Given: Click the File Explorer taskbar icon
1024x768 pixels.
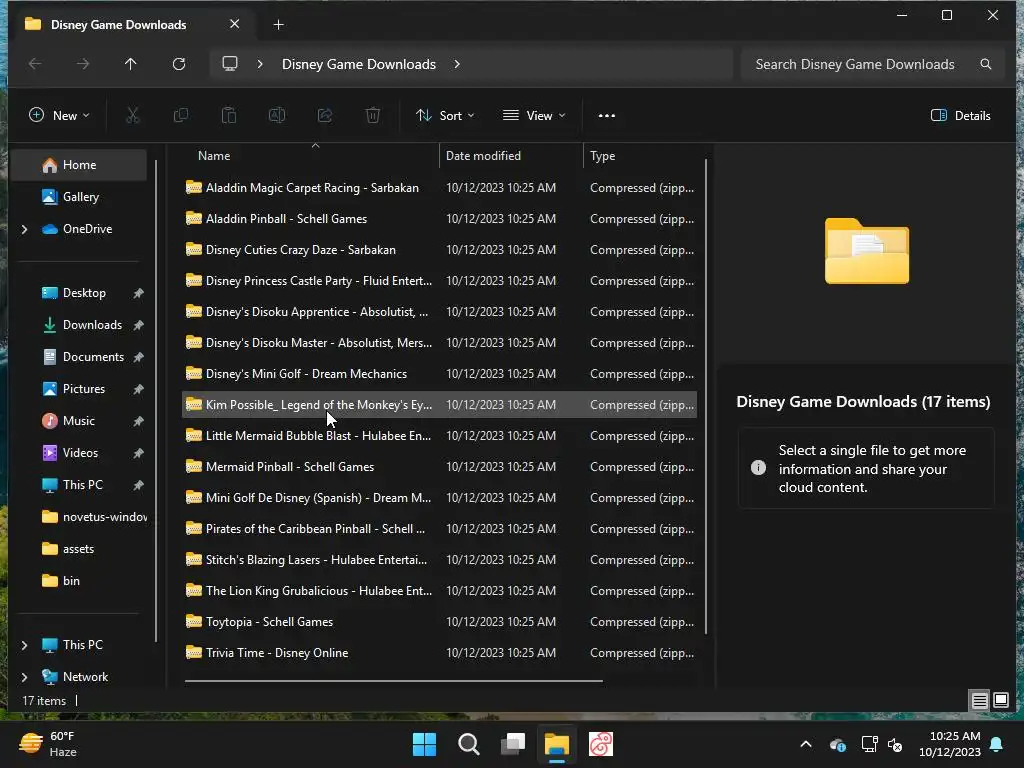Looking at the screenshot, I should tap(557, 744).
